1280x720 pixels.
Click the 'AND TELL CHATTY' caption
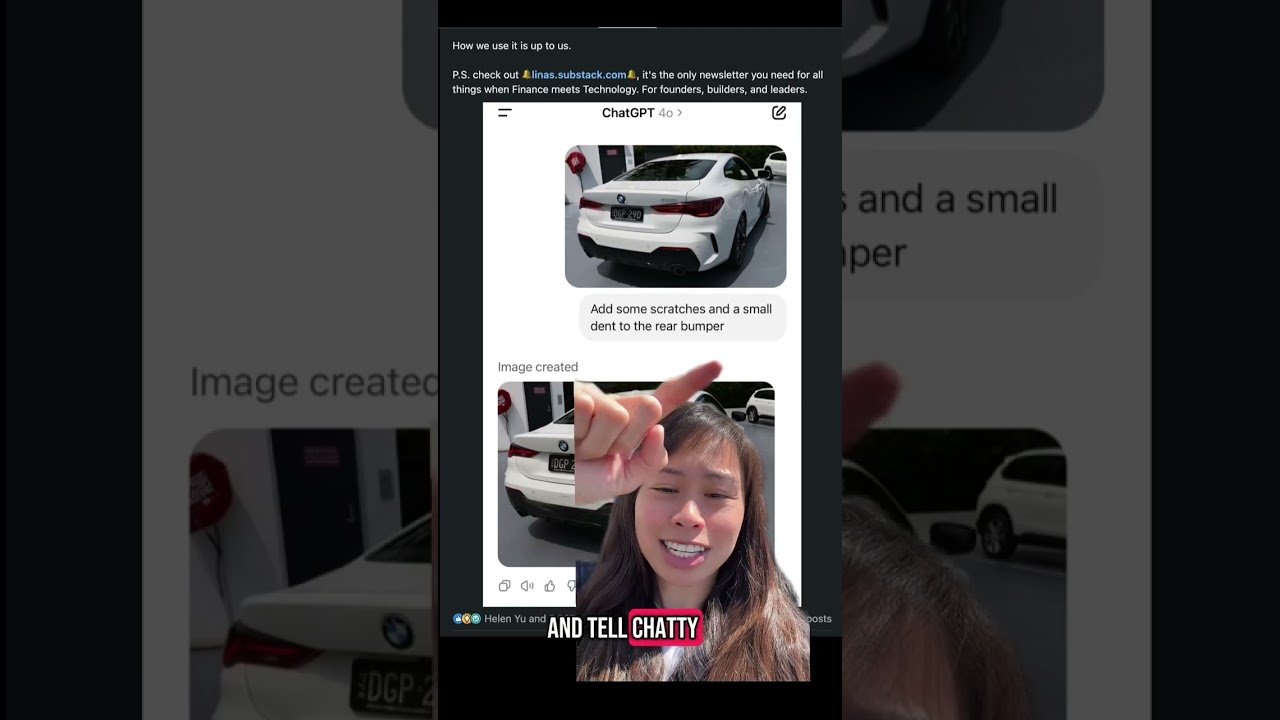point(623,628)
